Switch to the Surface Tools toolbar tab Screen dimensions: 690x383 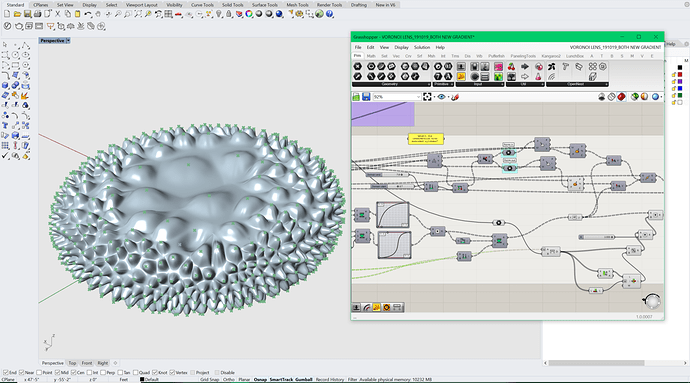point(264,5)
